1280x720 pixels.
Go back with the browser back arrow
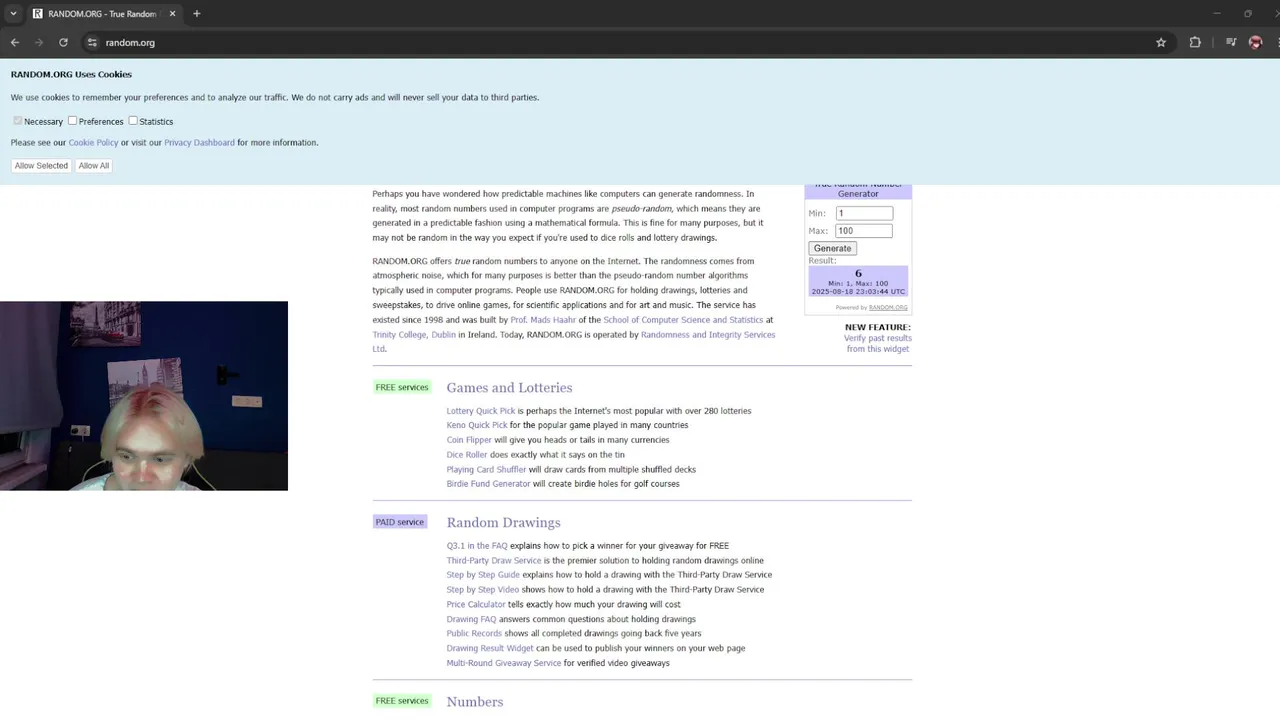coord(15,42)
